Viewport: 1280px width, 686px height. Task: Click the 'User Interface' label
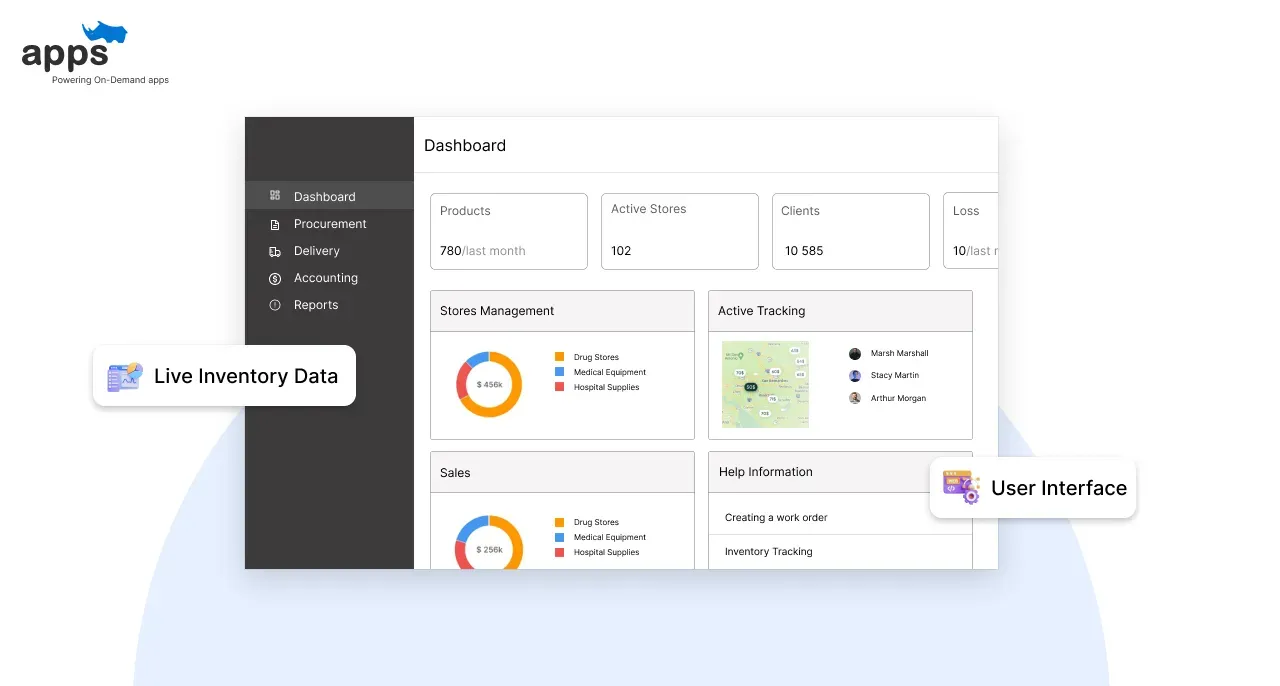point(1059,488)
